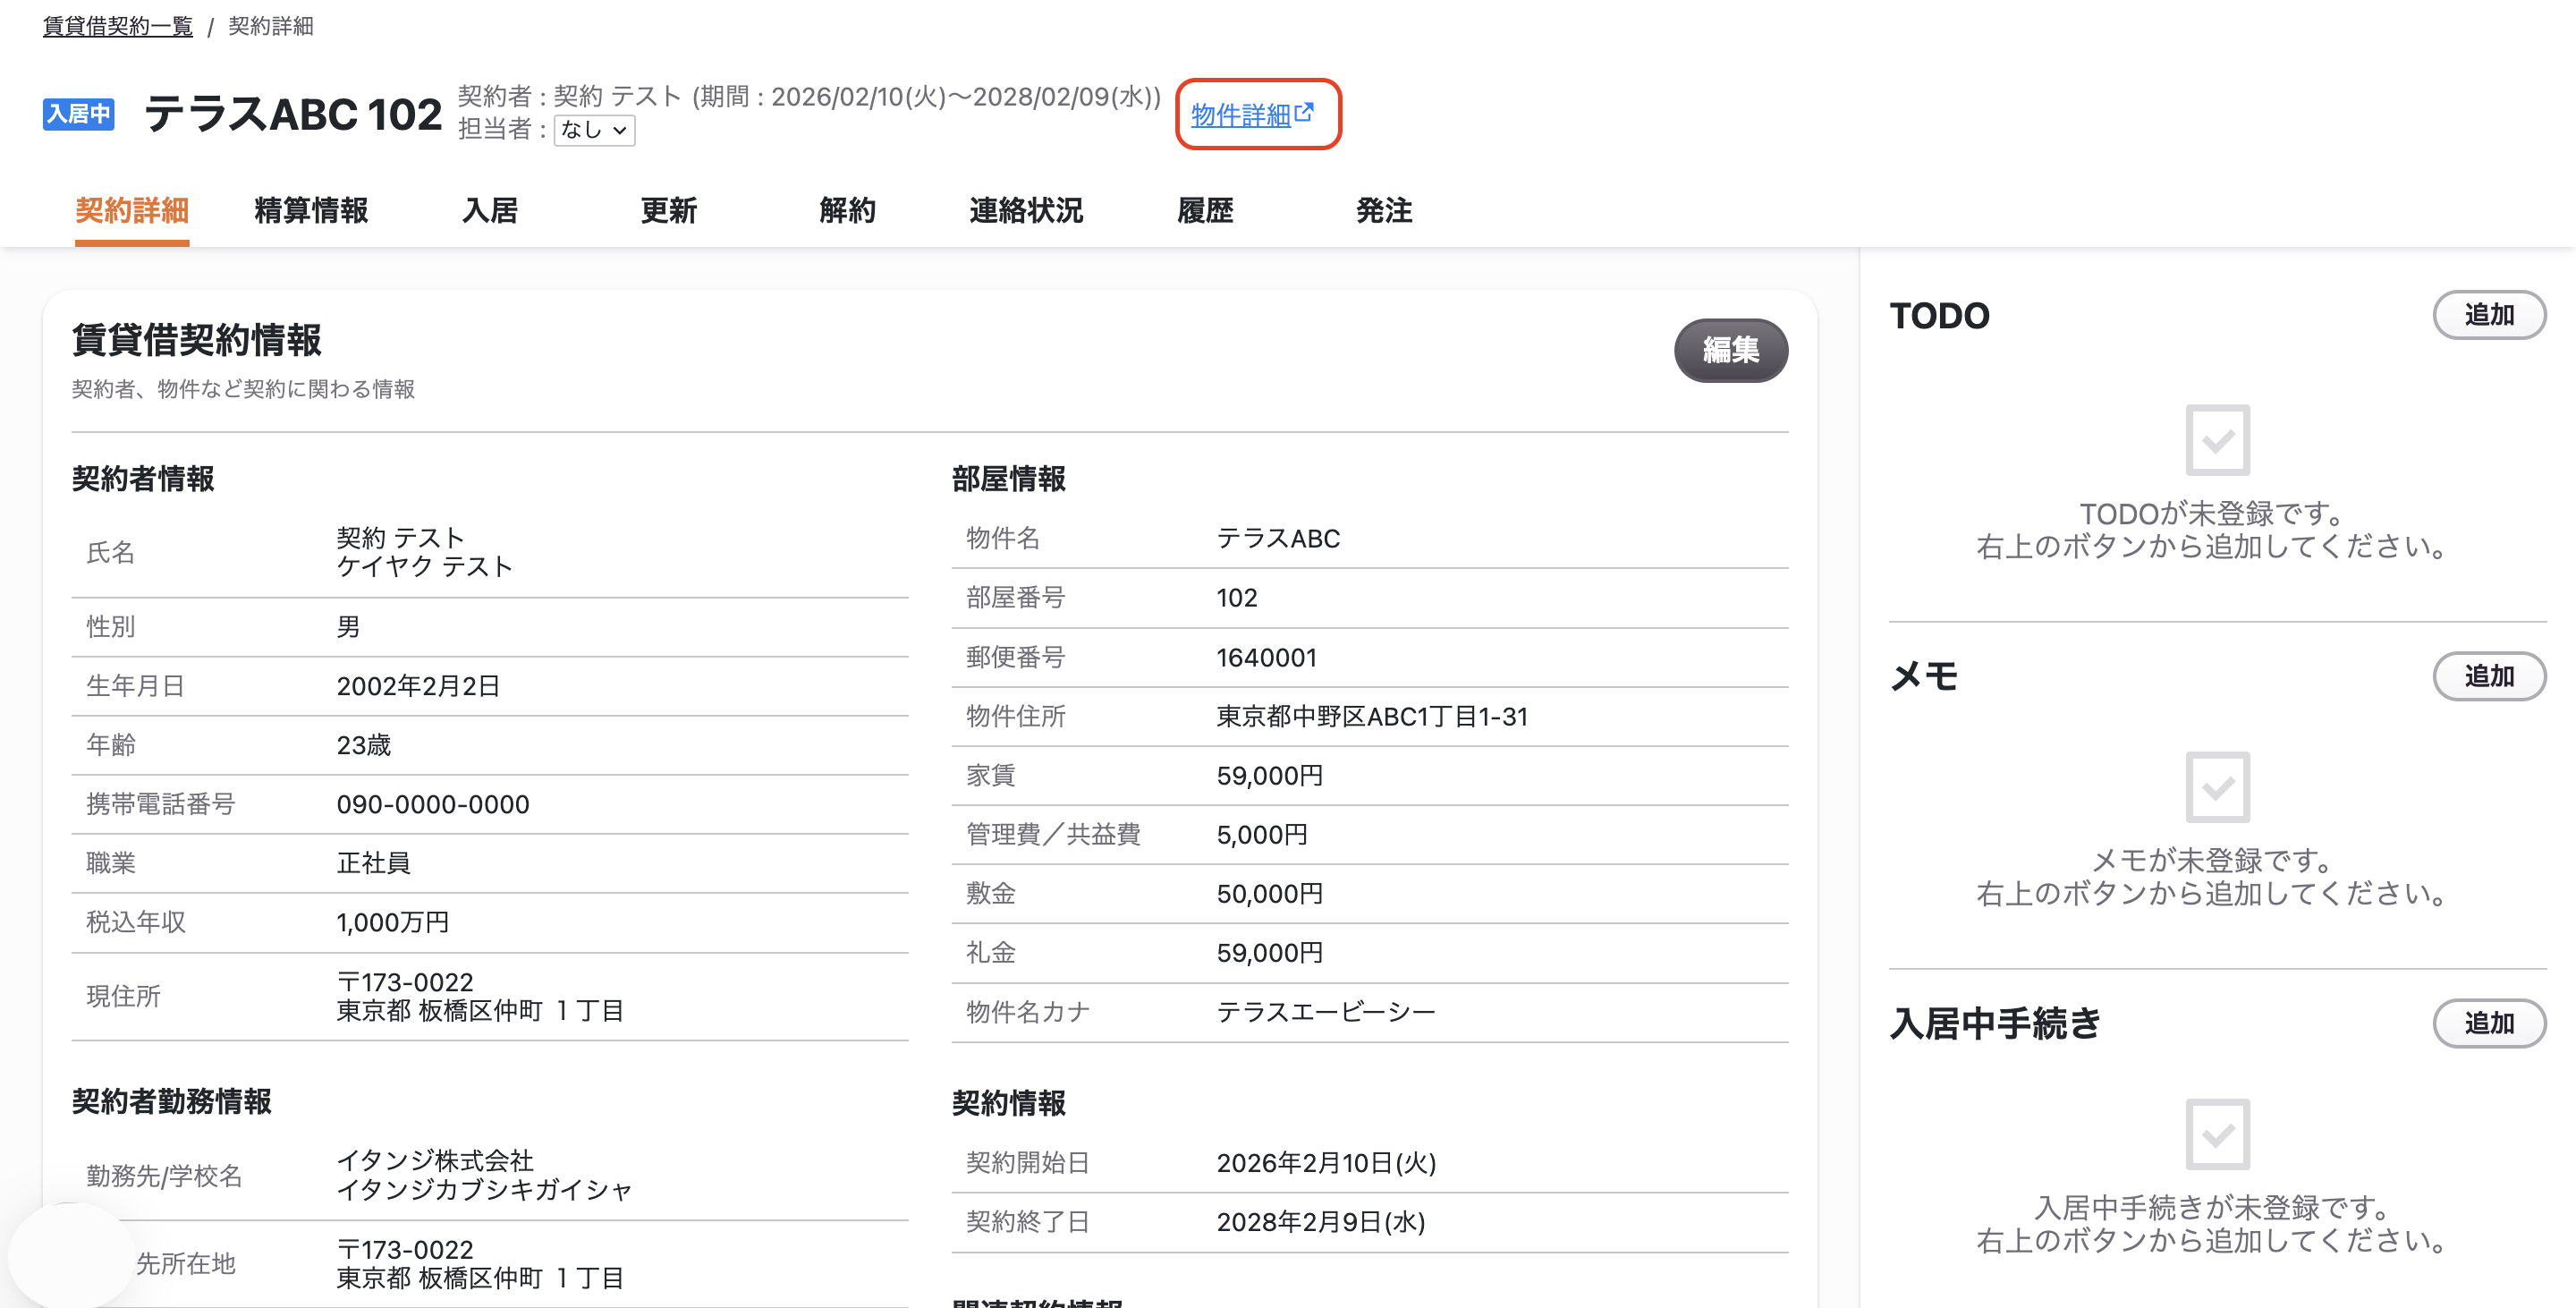
Task: Click the empty メモ checkmark icon
Action: click(x=2217, y=787)
